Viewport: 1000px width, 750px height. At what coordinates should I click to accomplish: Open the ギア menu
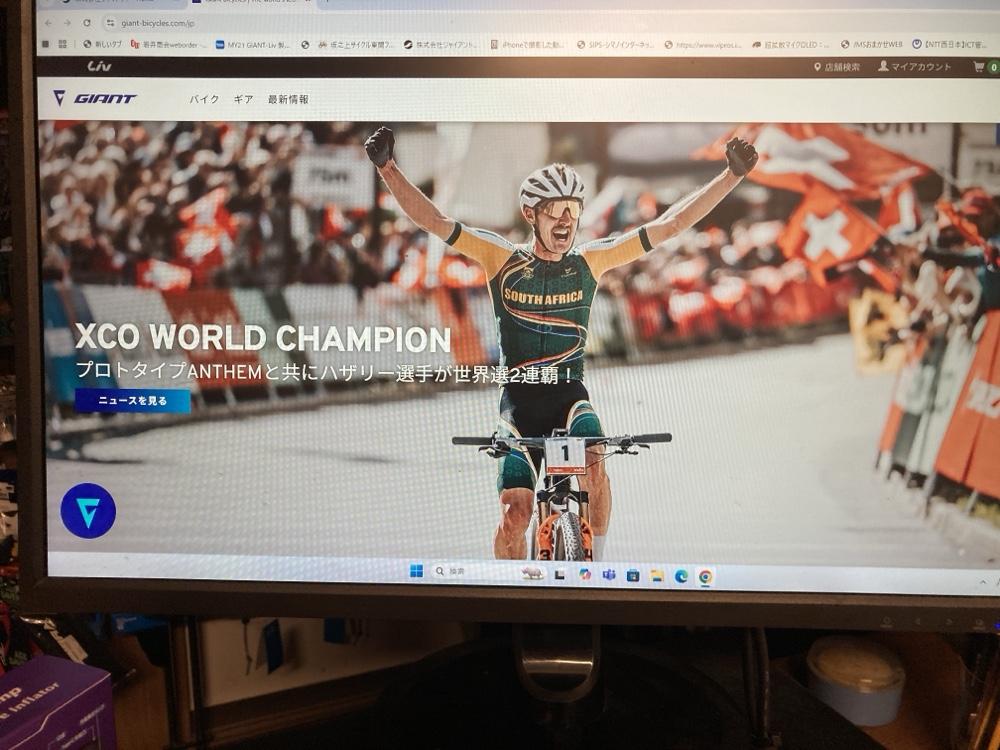[x=243, y=99]
